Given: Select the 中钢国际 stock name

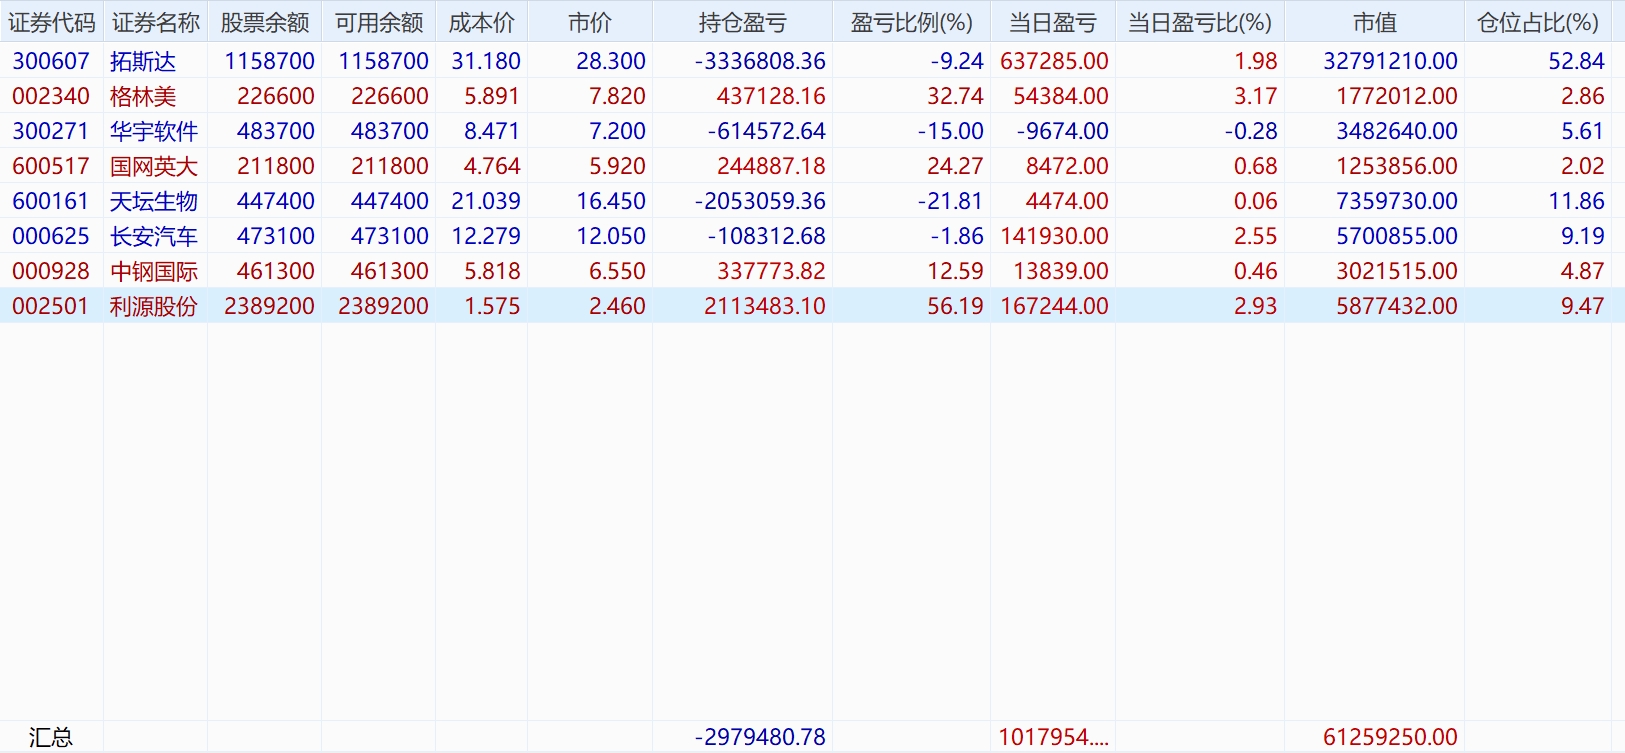Looking at the screenshot, I should [154, 271].
